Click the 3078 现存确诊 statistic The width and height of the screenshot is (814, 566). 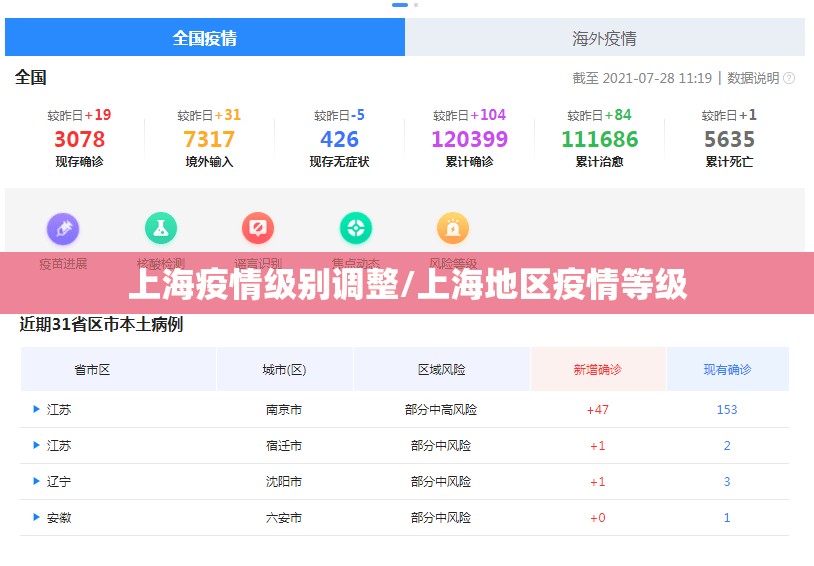point(79,139)
